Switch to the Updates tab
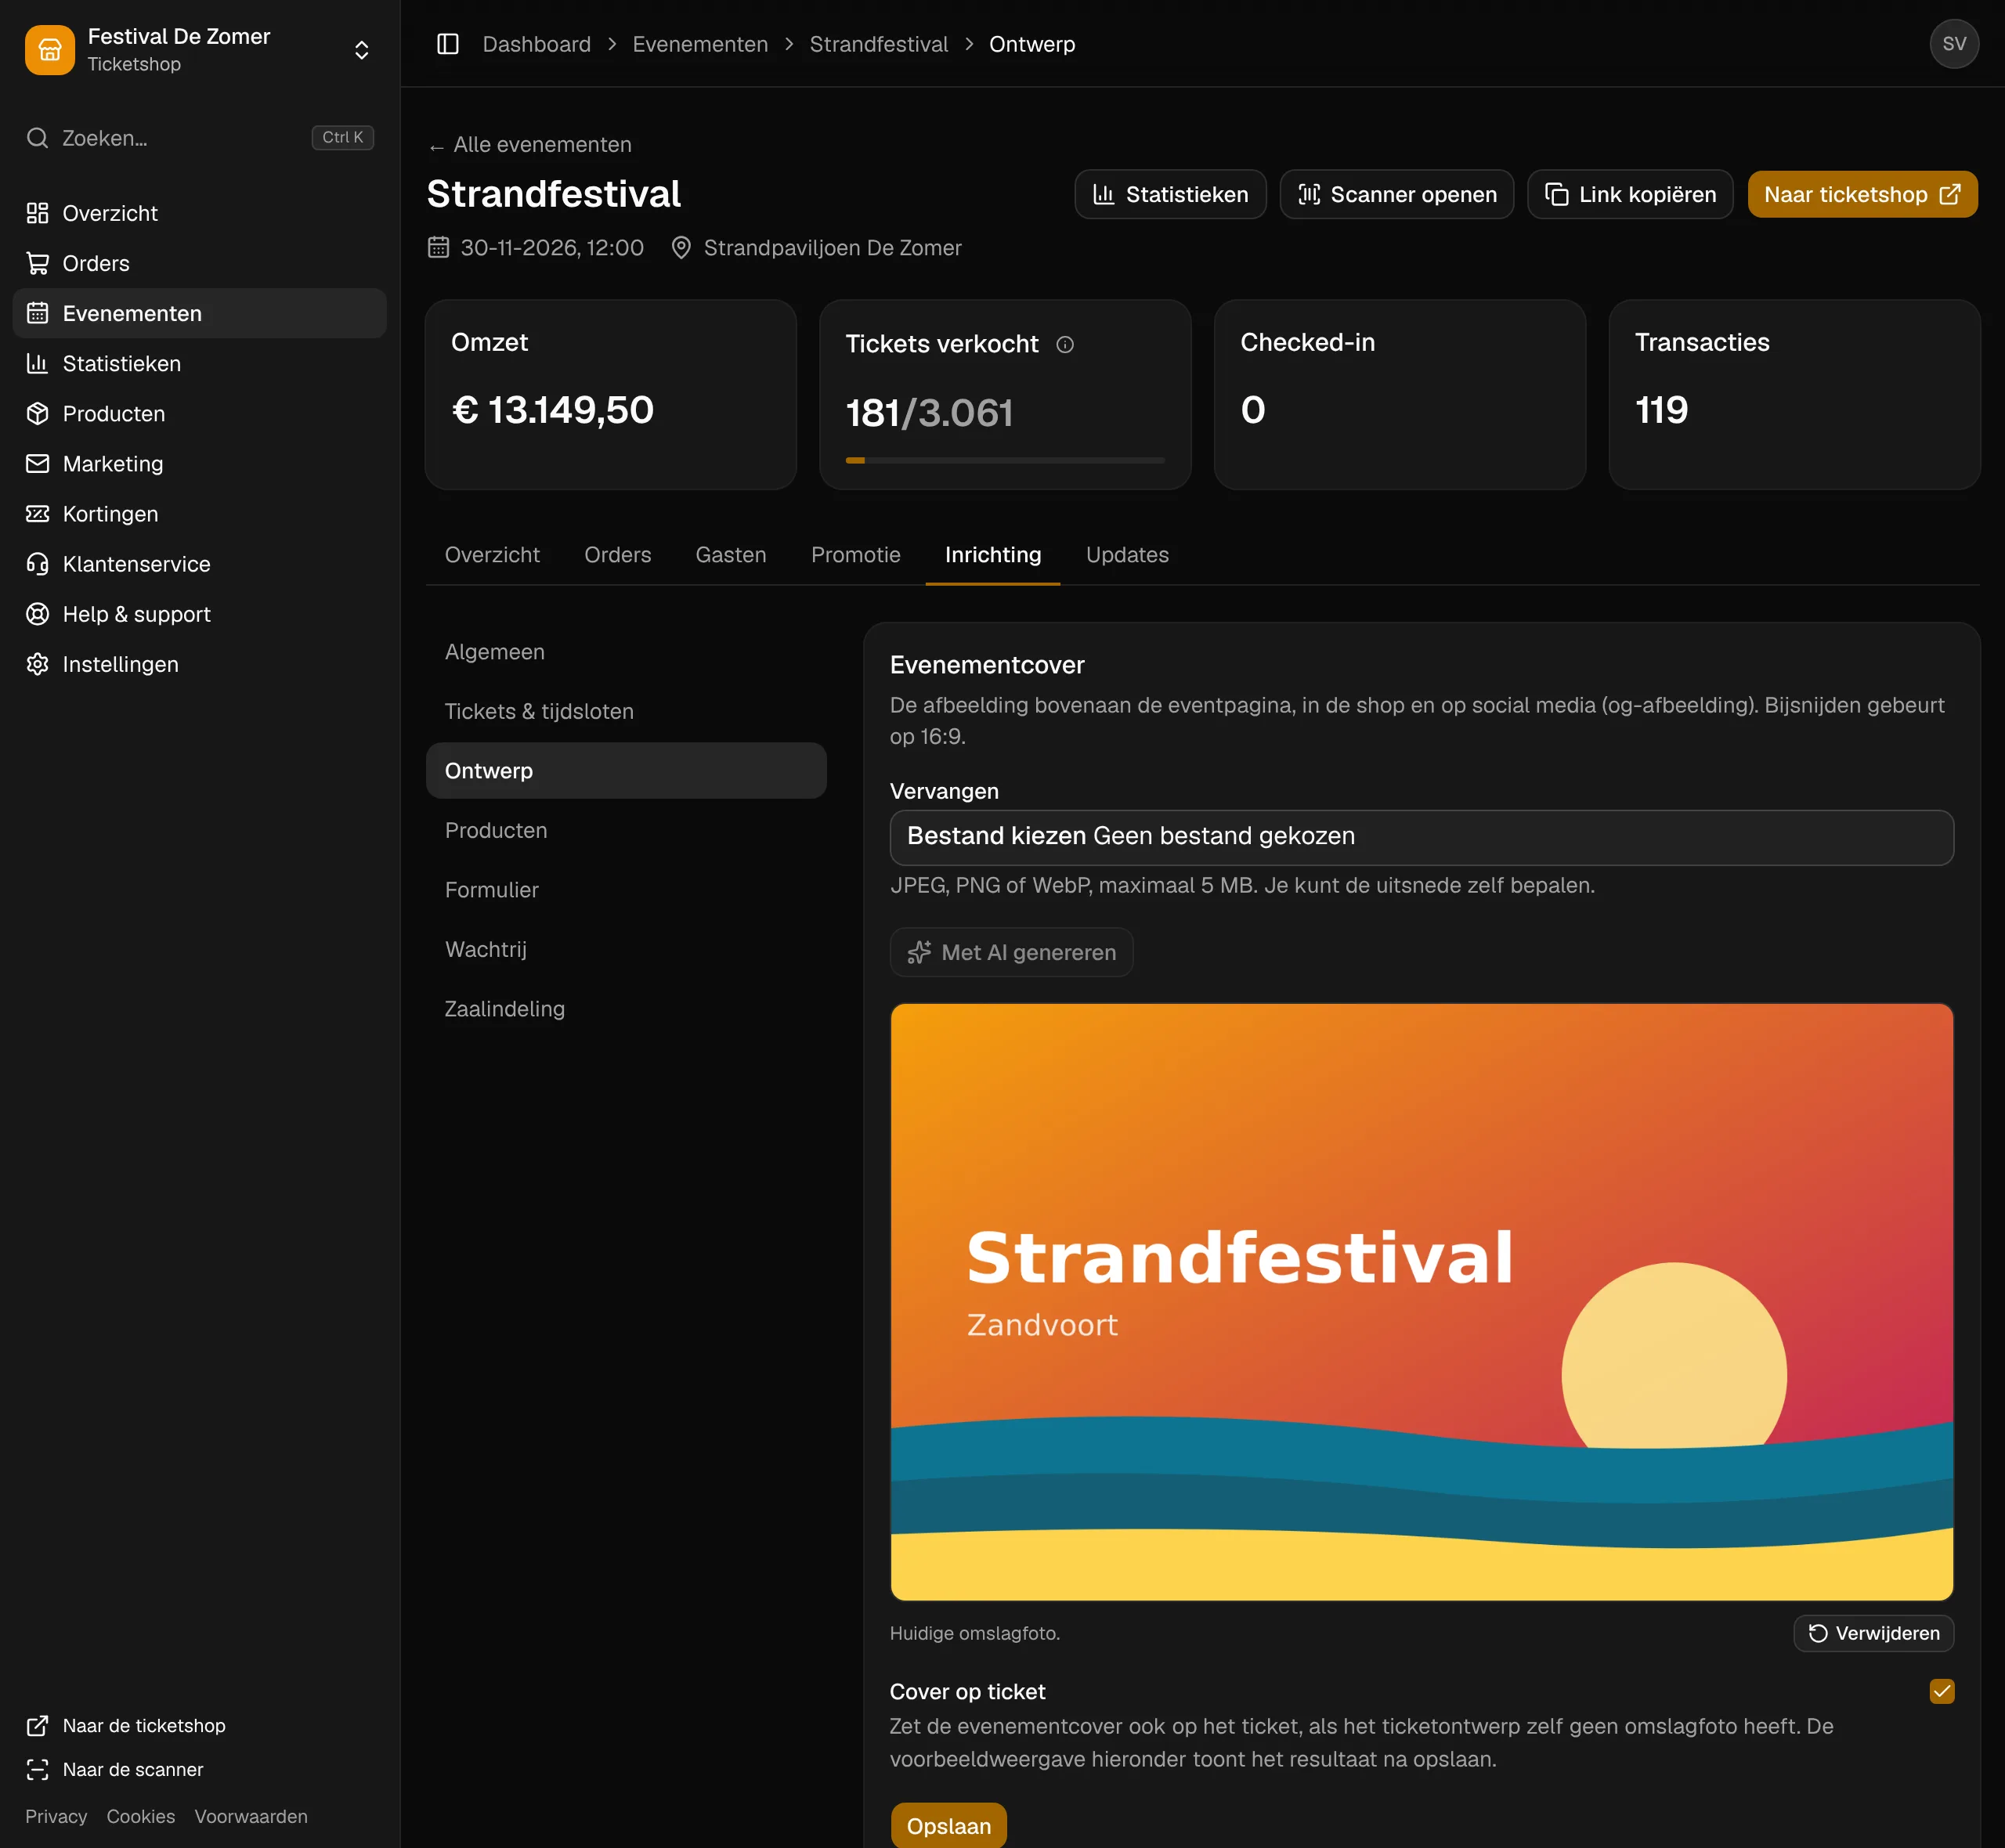2005x1848 pixels. 1127,555
